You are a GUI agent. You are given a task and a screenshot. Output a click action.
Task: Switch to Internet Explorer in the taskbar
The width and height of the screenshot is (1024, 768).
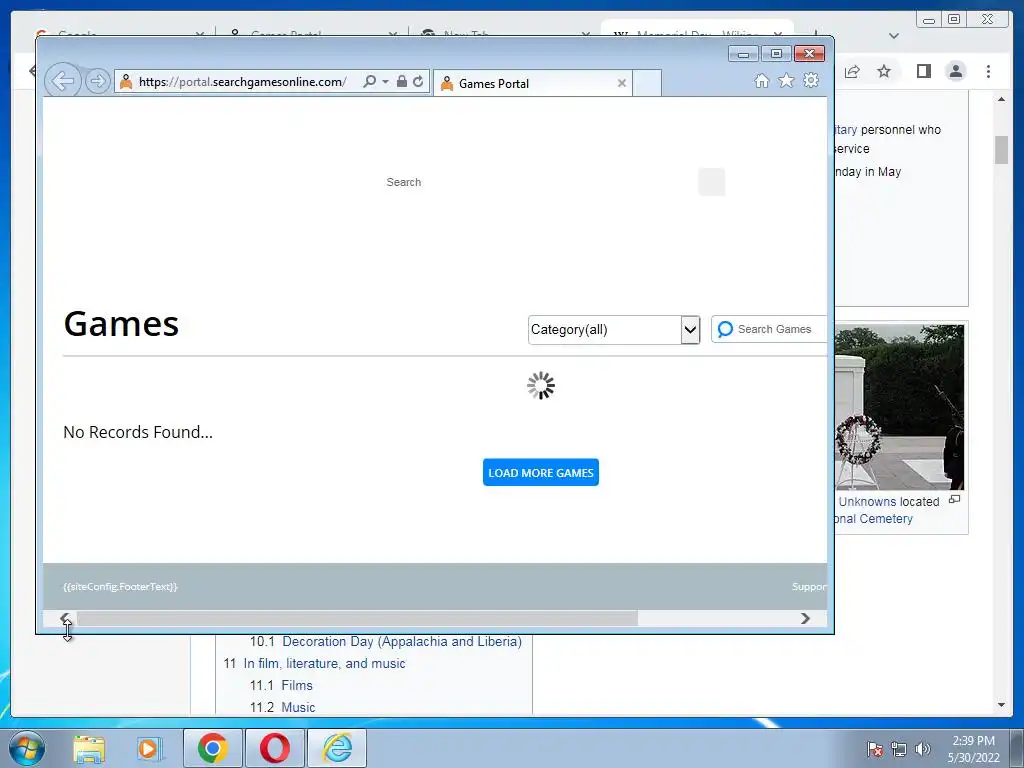tap(337, 748)
